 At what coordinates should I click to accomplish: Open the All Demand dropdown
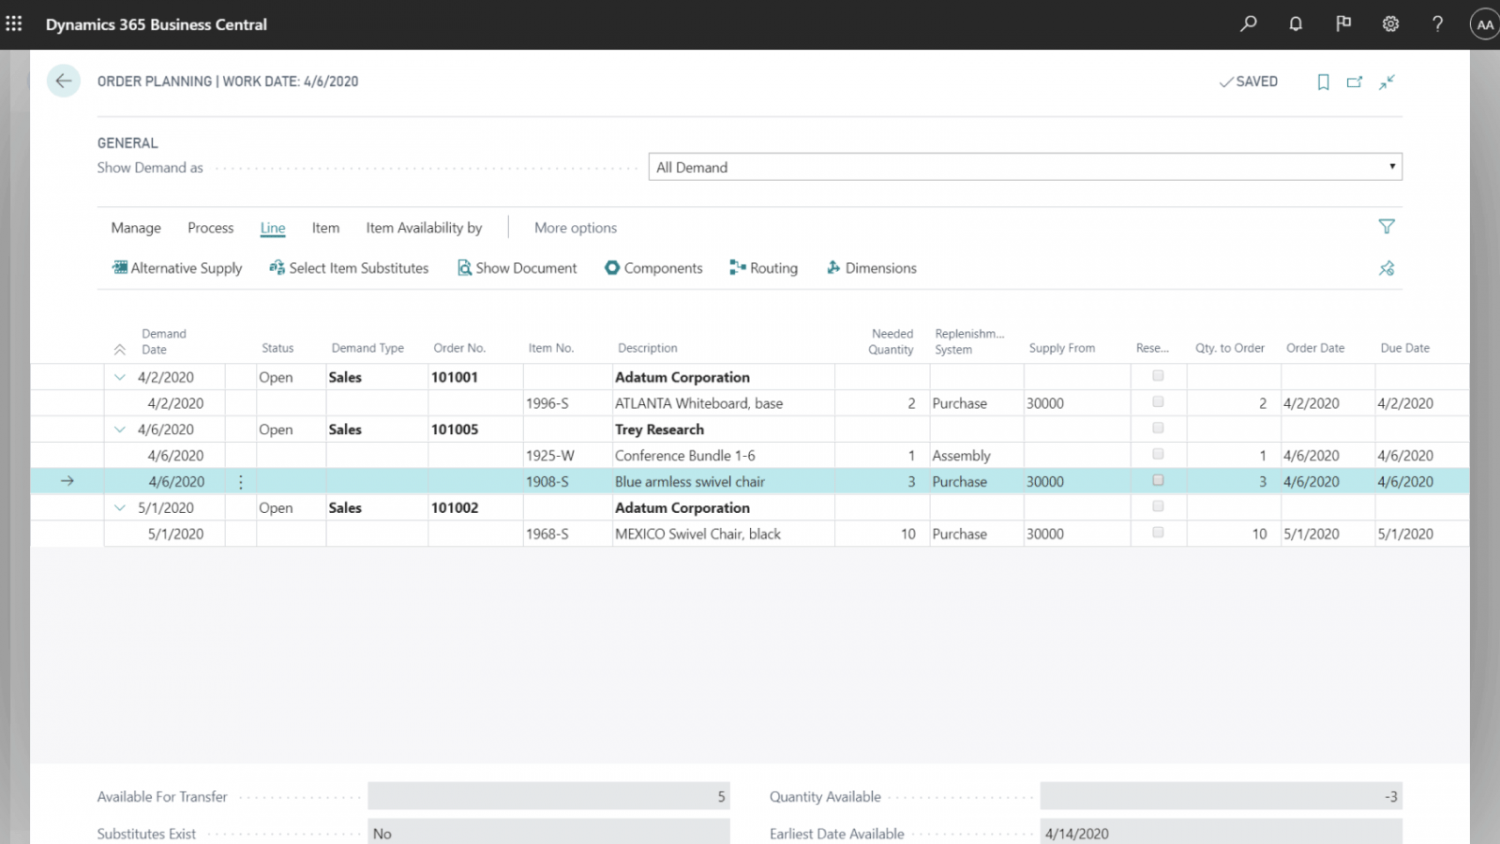pyautogui.click(x=1391, y=166)
